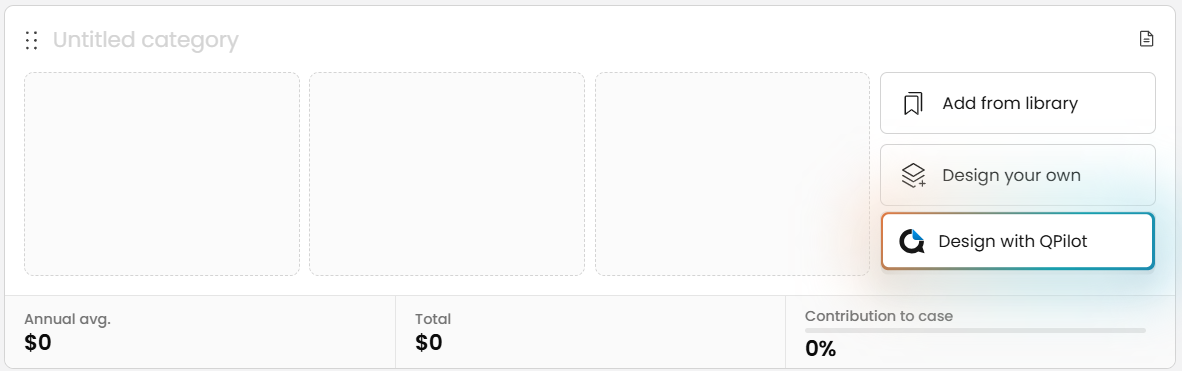This screenshot has height=371, width=1182.
Task: Click the Annual avg. $0 value
Action: click(38, 343)
